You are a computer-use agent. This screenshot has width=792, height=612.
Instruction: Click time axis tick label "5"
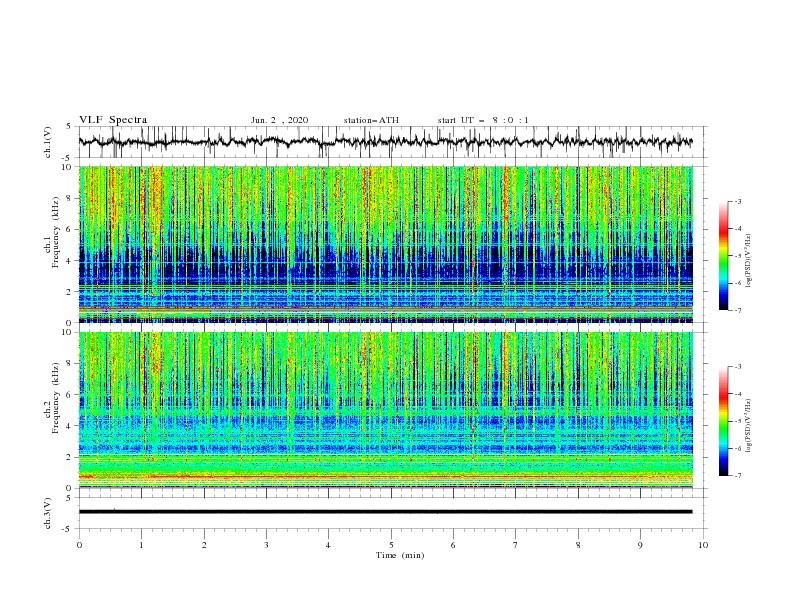[x=391, y=545]
